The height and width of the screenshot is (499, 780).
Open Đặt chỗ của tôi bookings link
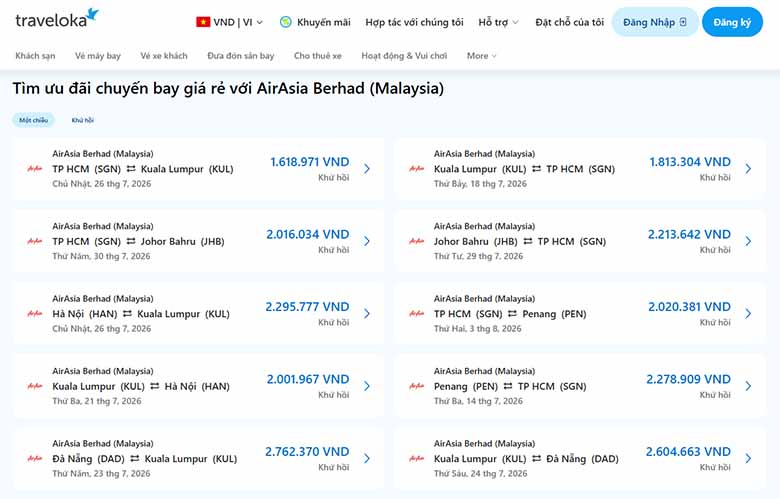point(570,22)
